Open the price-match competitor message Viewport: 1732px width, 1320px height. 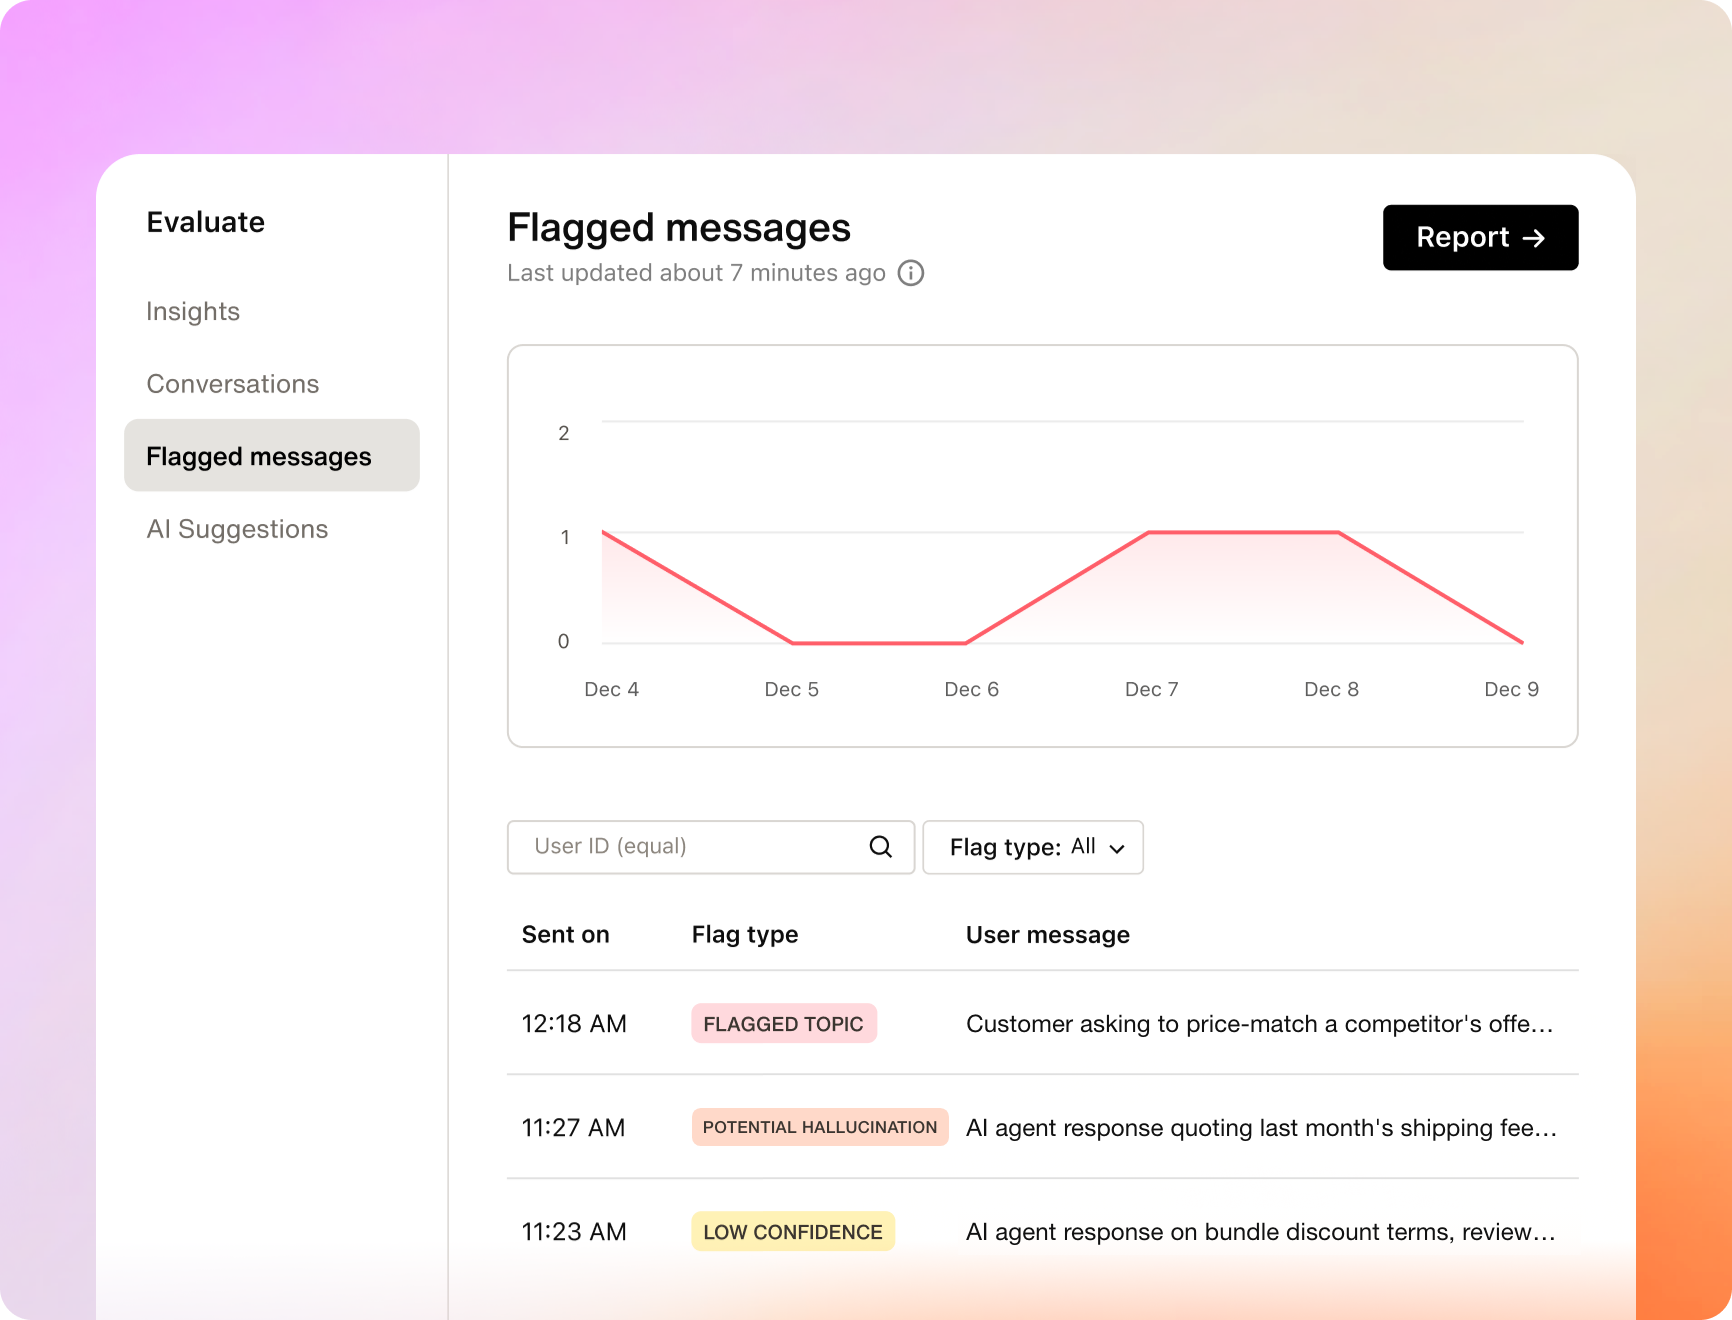point(1260,1024)
